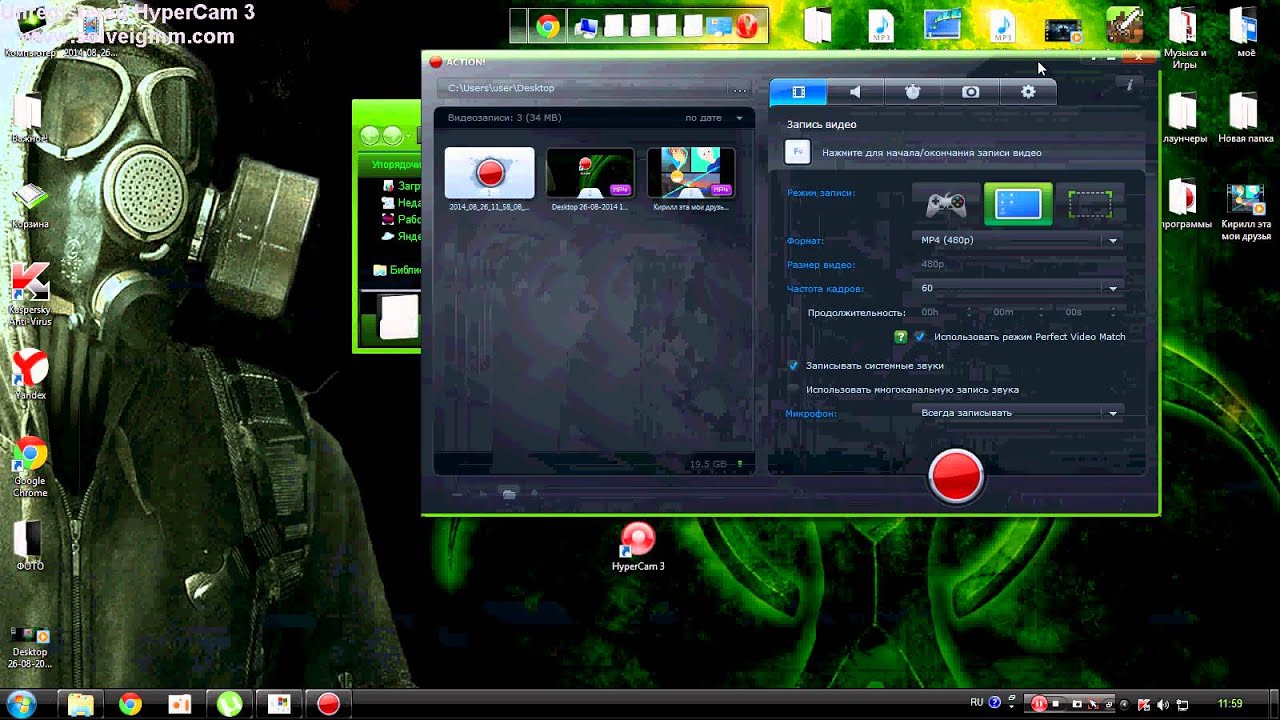Enable 'Использовать многоканальную запись звука' checkbox
The height and width of the screenshot is (720, 1280).
click(x=793, y=390)
